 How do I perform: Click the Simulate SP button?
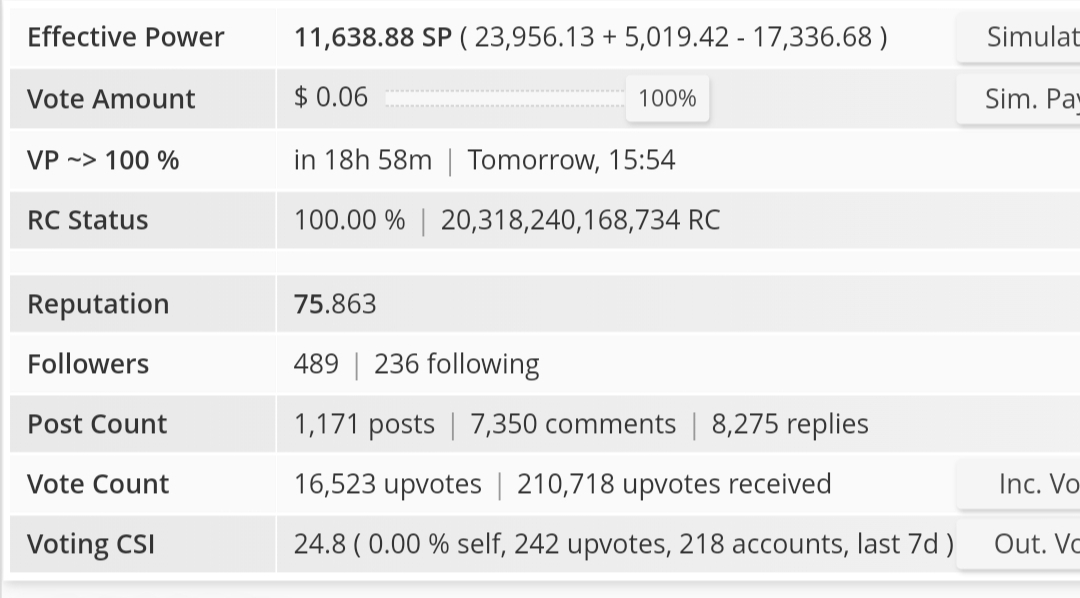1019,37
